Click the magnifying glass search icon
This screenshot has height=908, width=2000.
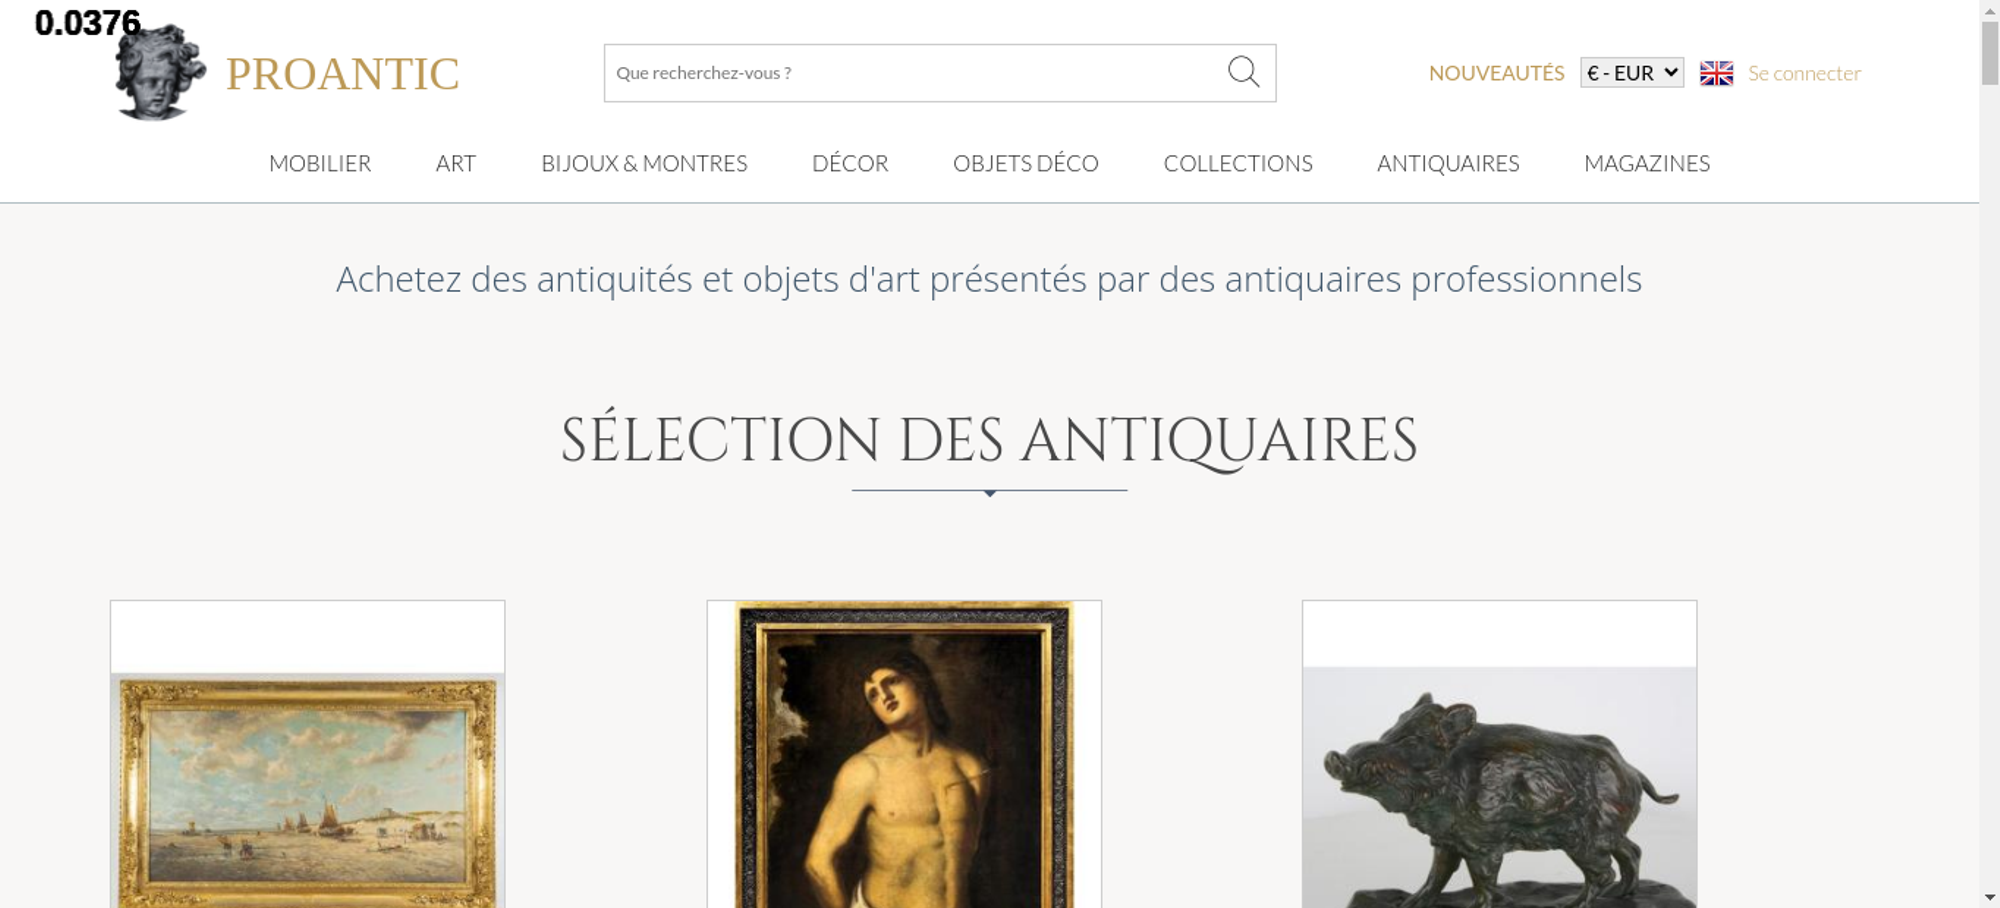pos(1243,72)
